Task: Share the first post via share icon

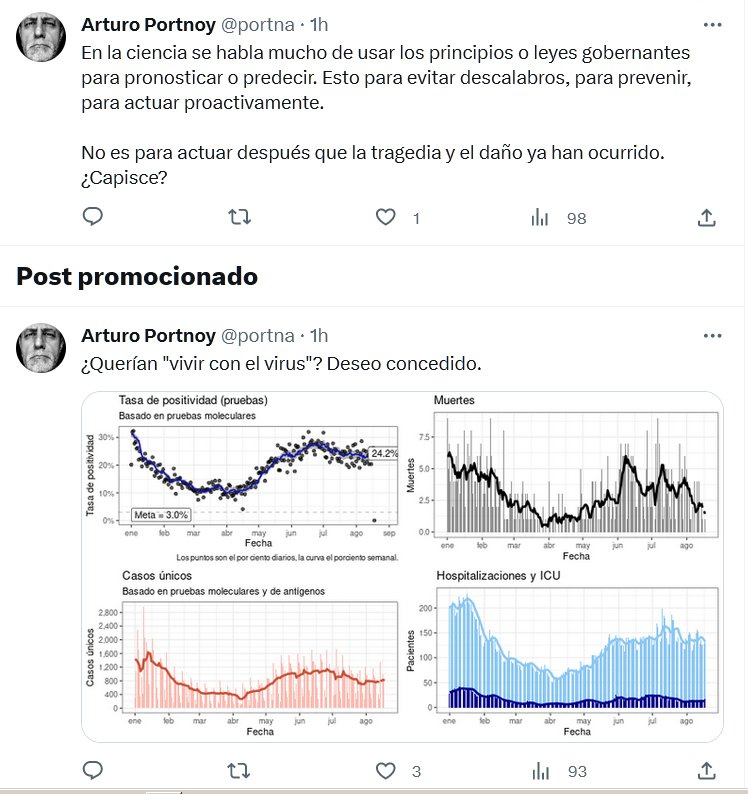Action: click(x=706, y=217)
